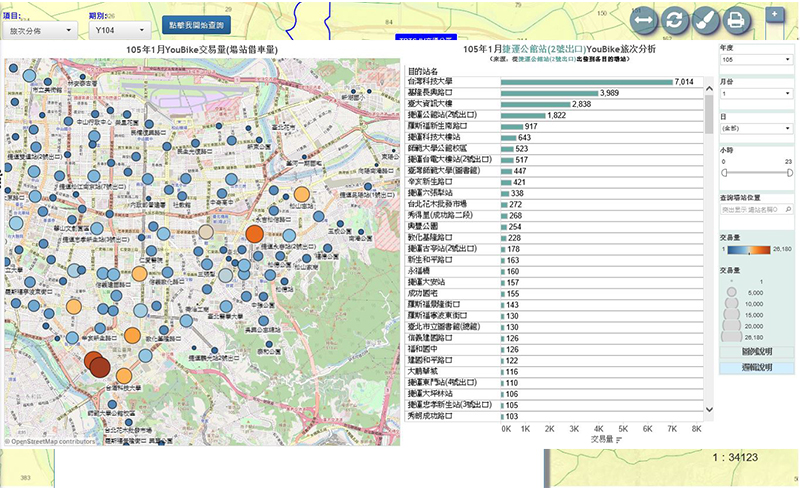800x491 pixels.
Task: Click the 台灣科技大學 destination row label
Action: click(x=430, y=82)
